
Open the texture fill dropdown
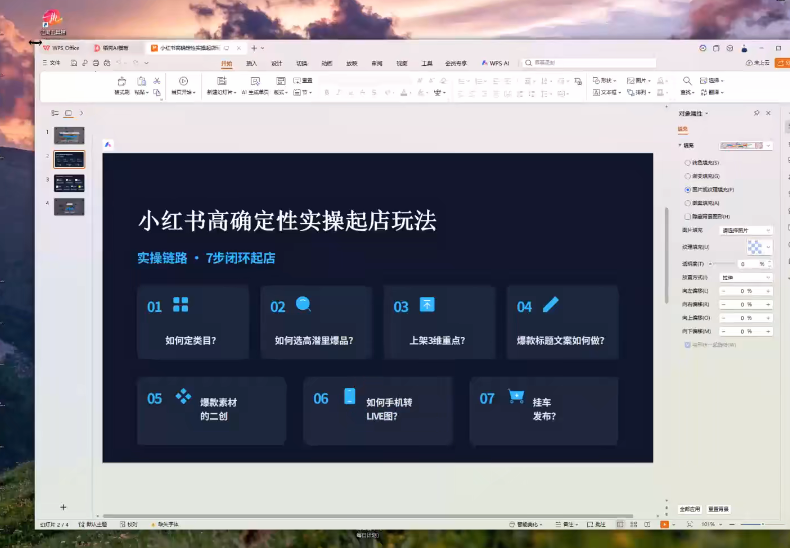coord(759,247)
